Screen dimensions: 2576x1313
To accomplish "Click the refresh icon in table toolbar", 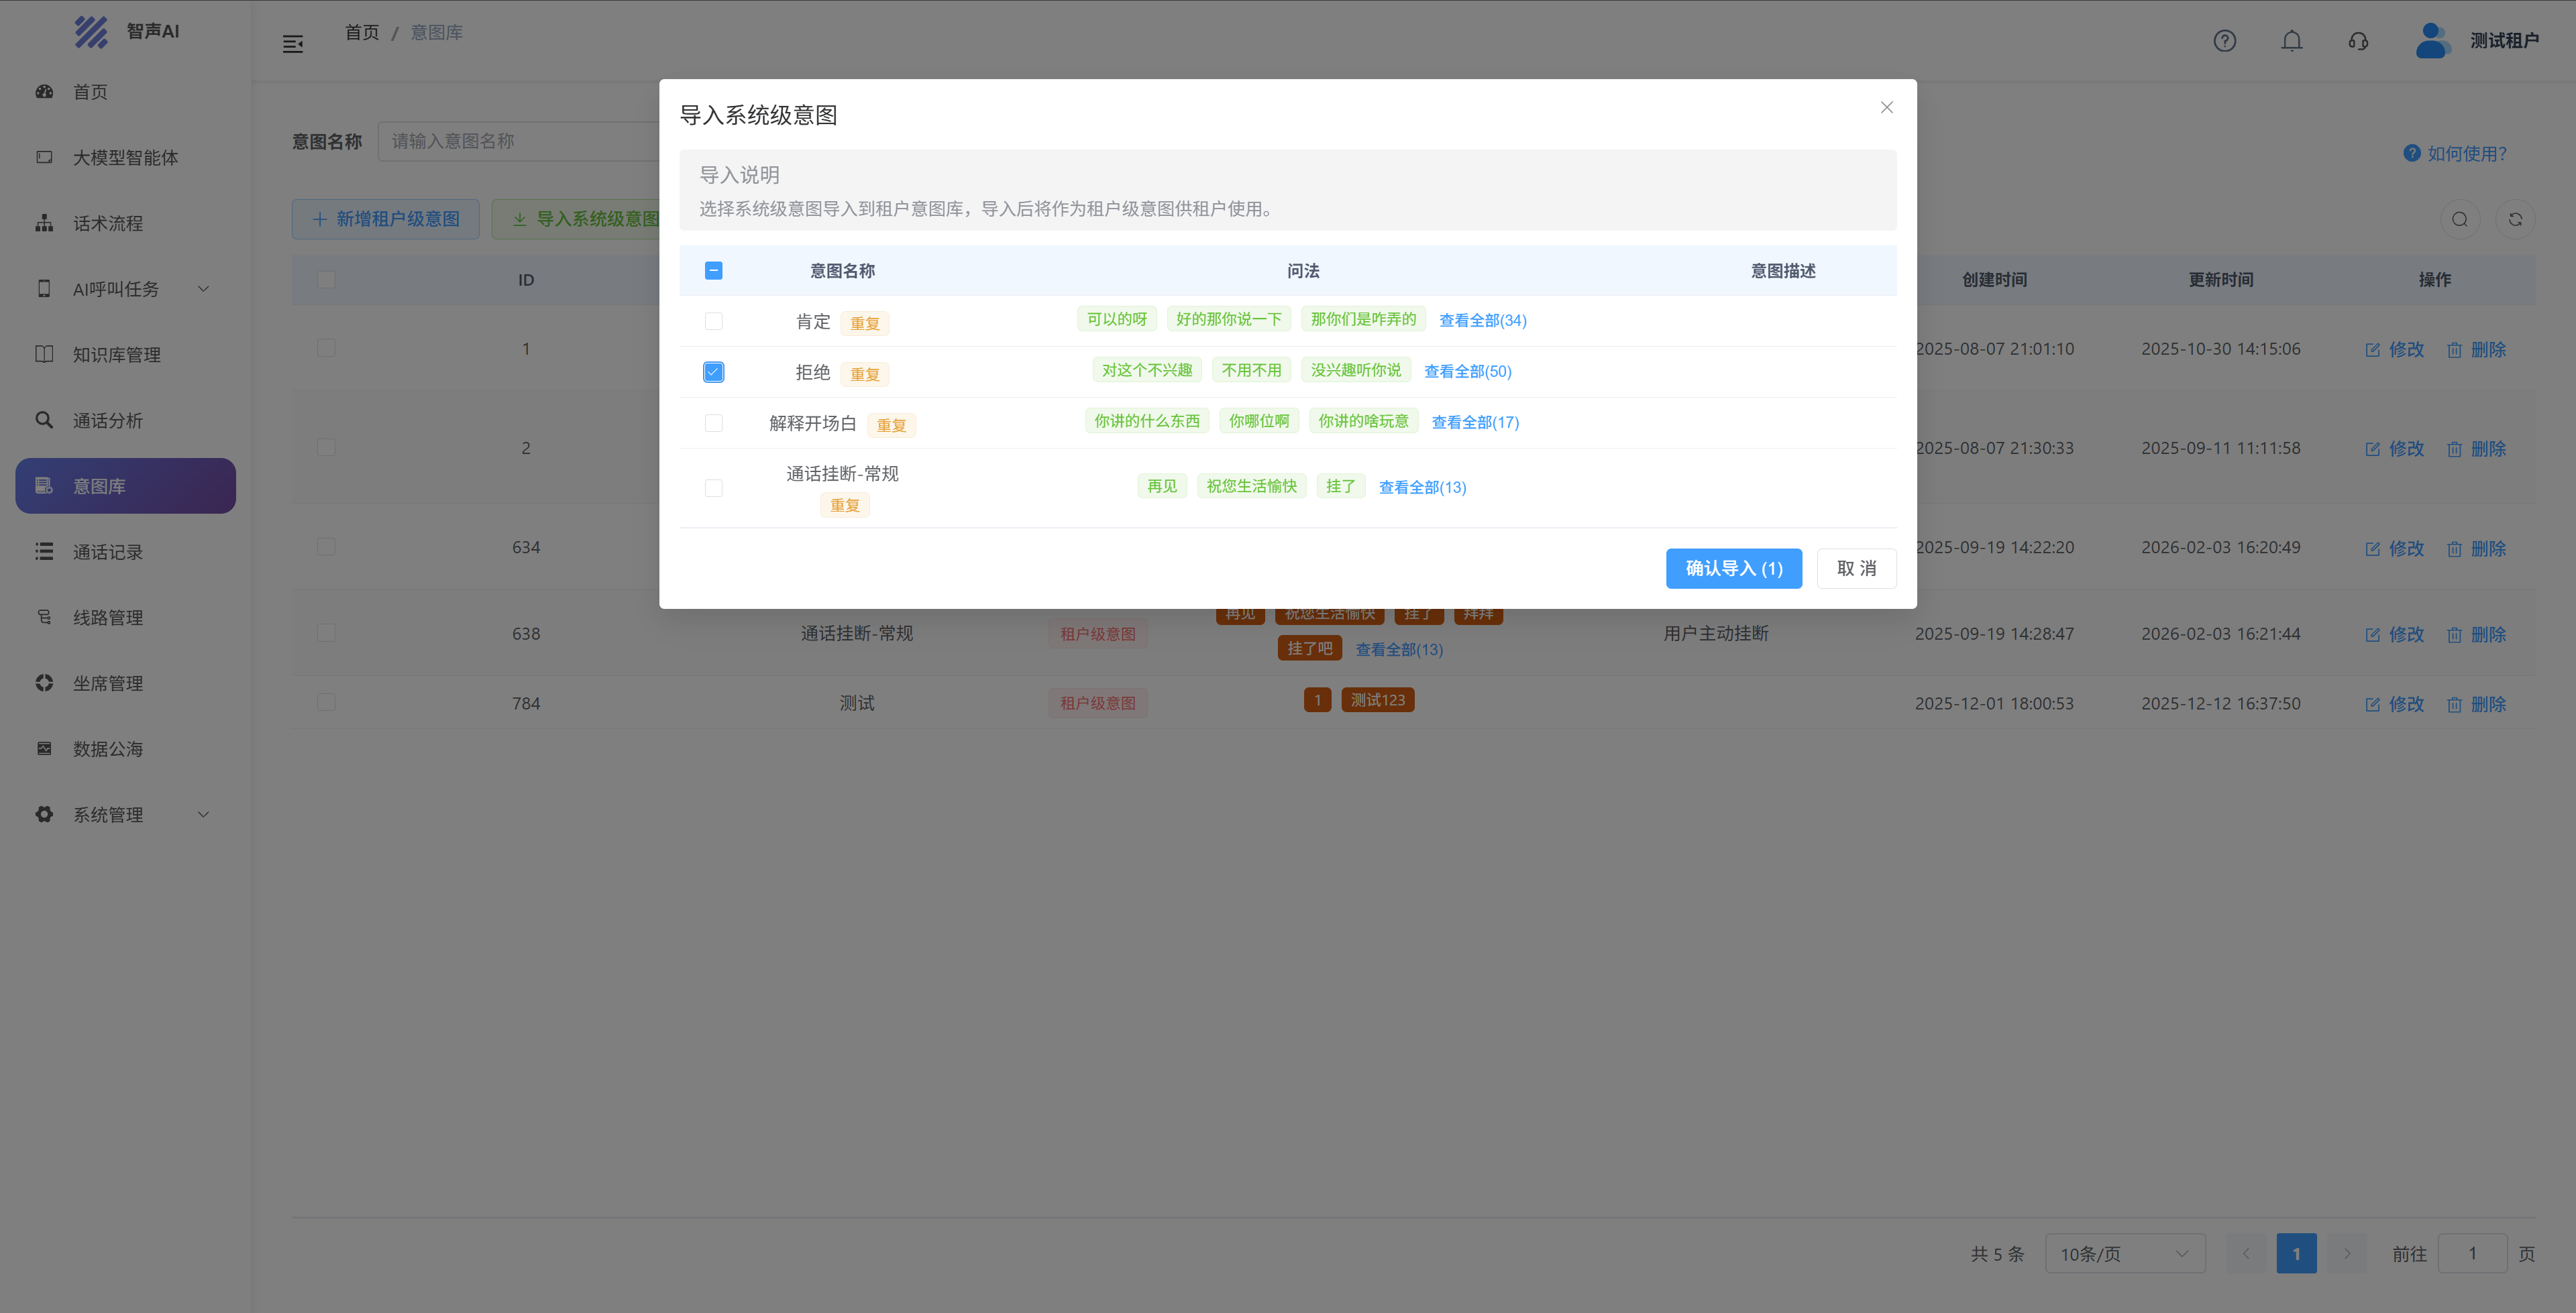I will (2515, 219).
